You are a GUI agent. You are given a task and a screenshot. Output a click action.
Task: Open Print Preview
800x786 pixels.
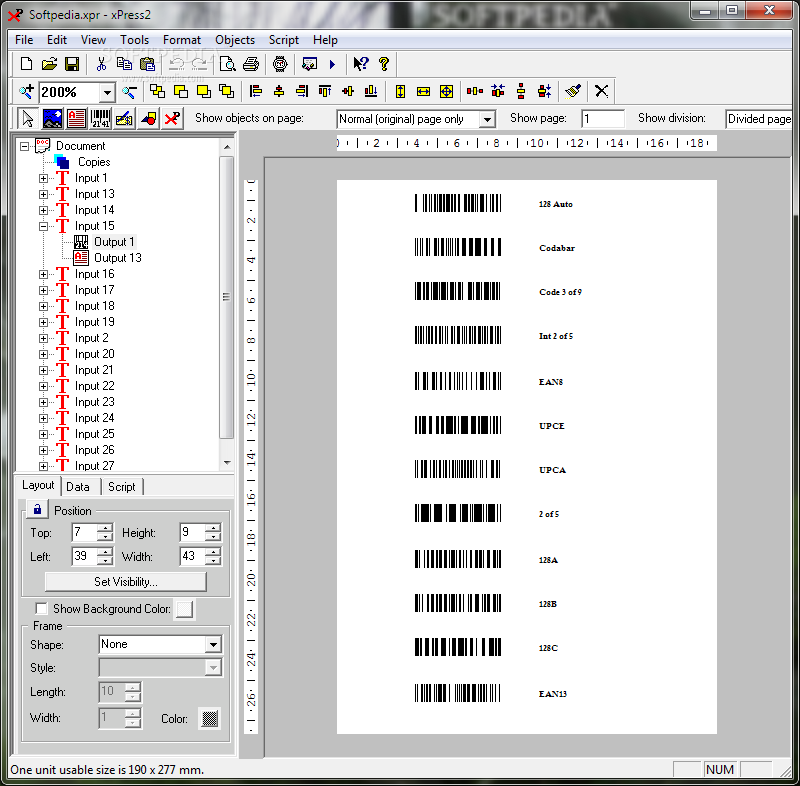(228, 64)
